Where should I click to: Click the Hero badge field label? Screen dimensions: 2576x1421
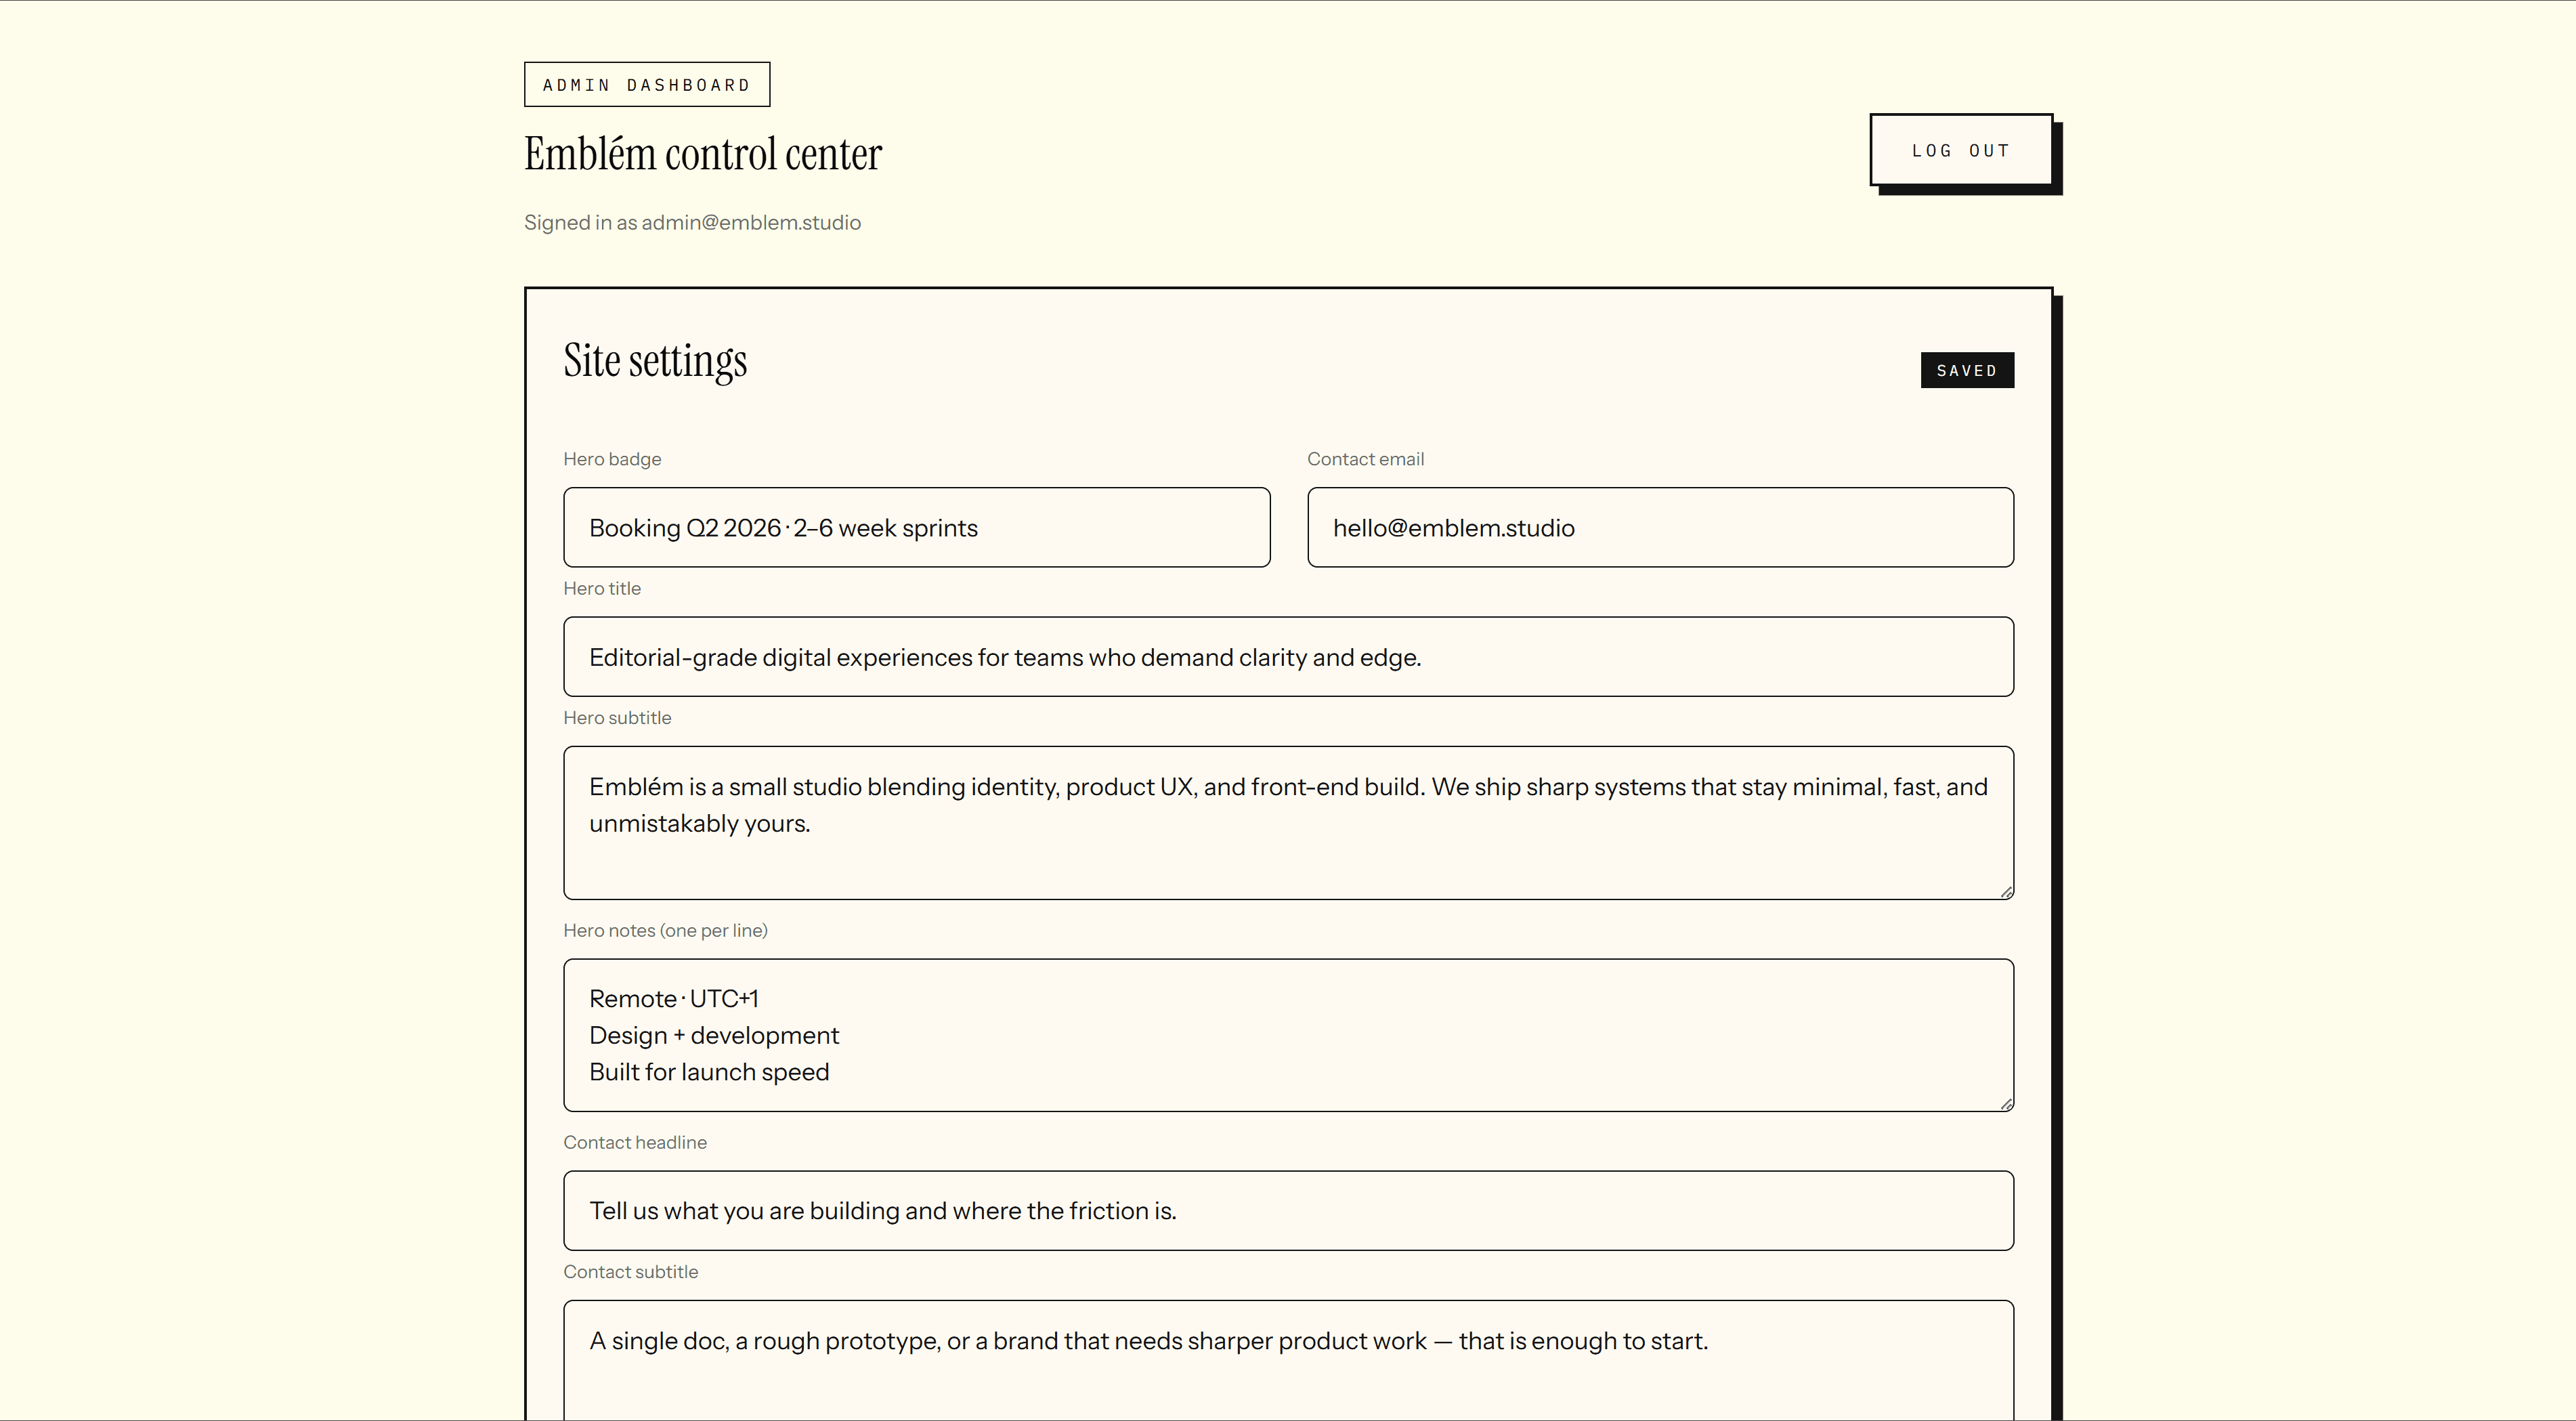612,458
